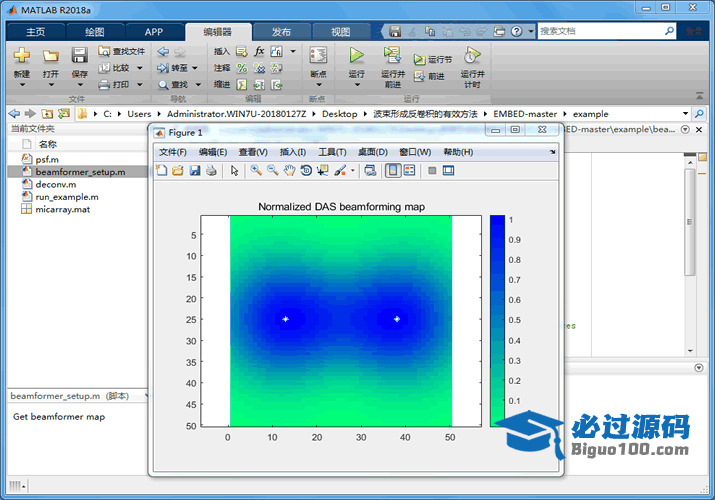Click the smart indent icon in ribbon

(x=242, y=84)
